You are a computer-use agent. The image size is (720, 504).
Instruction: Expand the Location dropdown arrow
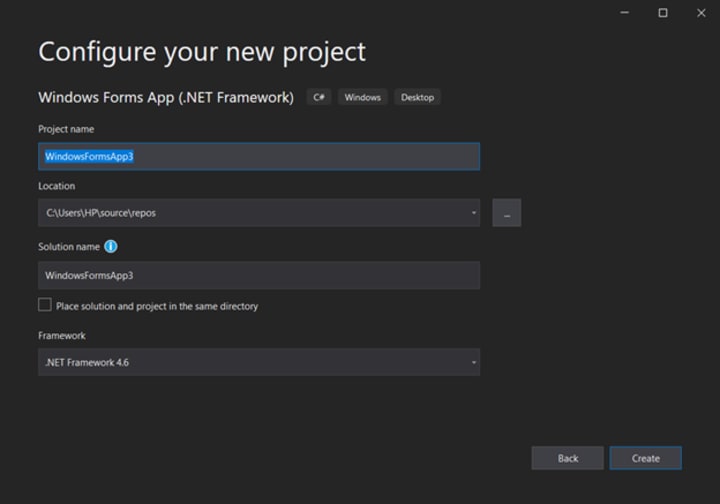pos(473,213)
